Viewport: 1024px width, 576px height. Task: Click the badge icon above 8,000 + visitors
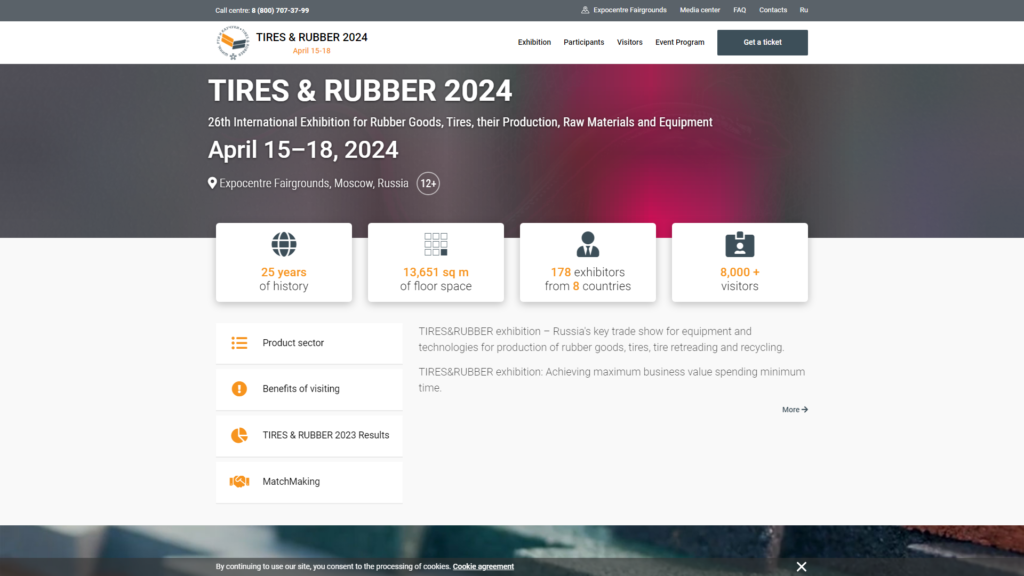[740, 244]
